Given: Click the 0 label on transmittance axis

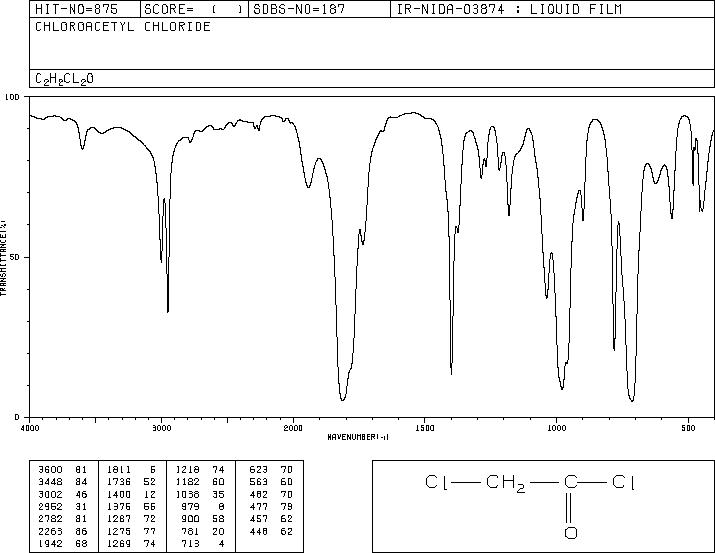Looking at the screenshot, I should coord(17,417).
